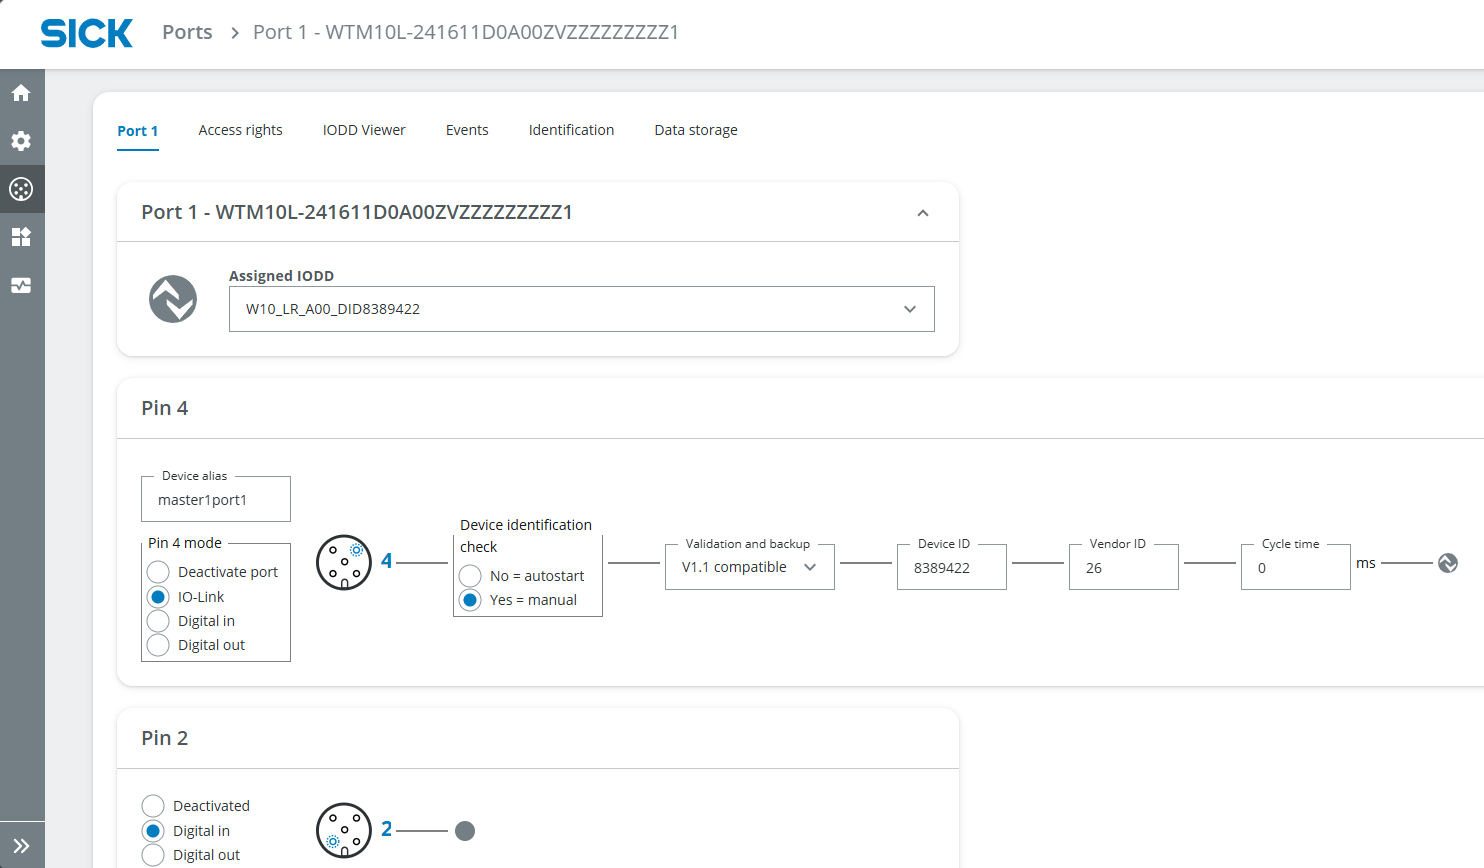The height and width of the screenshot is (868, 1484).
Task: Select IO-Link for Pin 4 mode
Action: coord(158,597)
